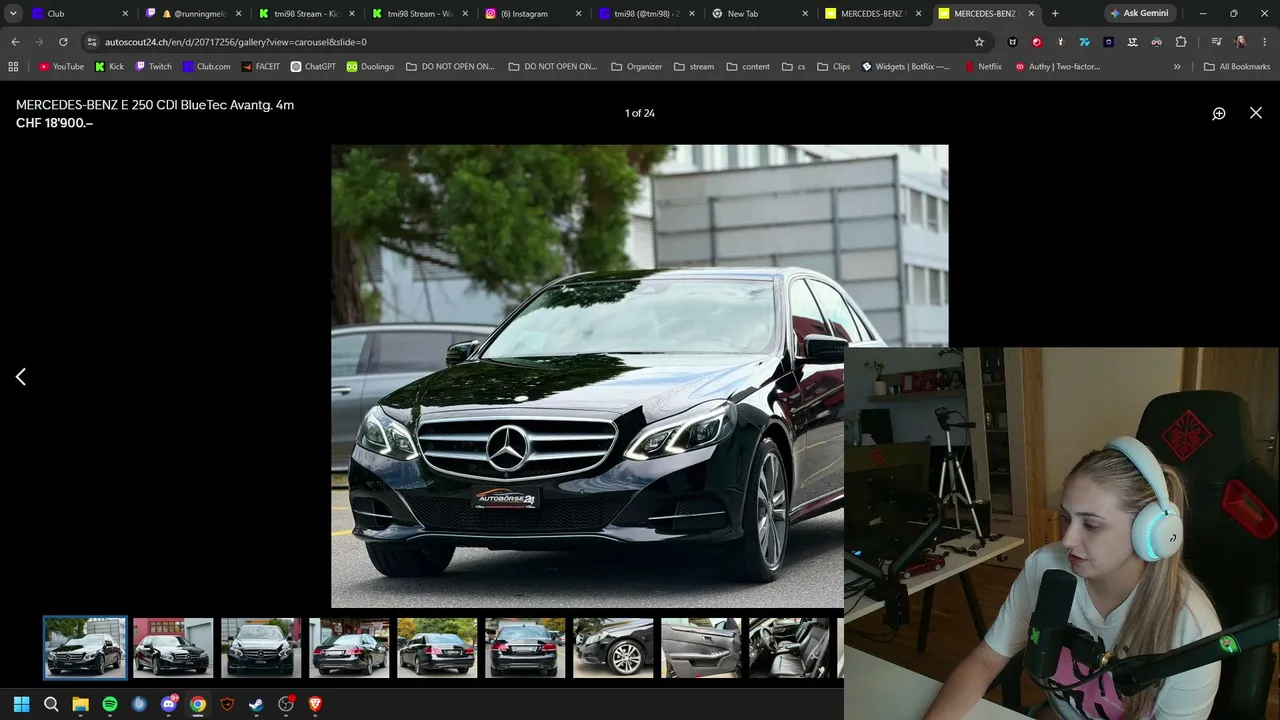Zoom into the car photo with magnifier icon
This screenshot has height=720, width=1280.
pos(1219,114)
